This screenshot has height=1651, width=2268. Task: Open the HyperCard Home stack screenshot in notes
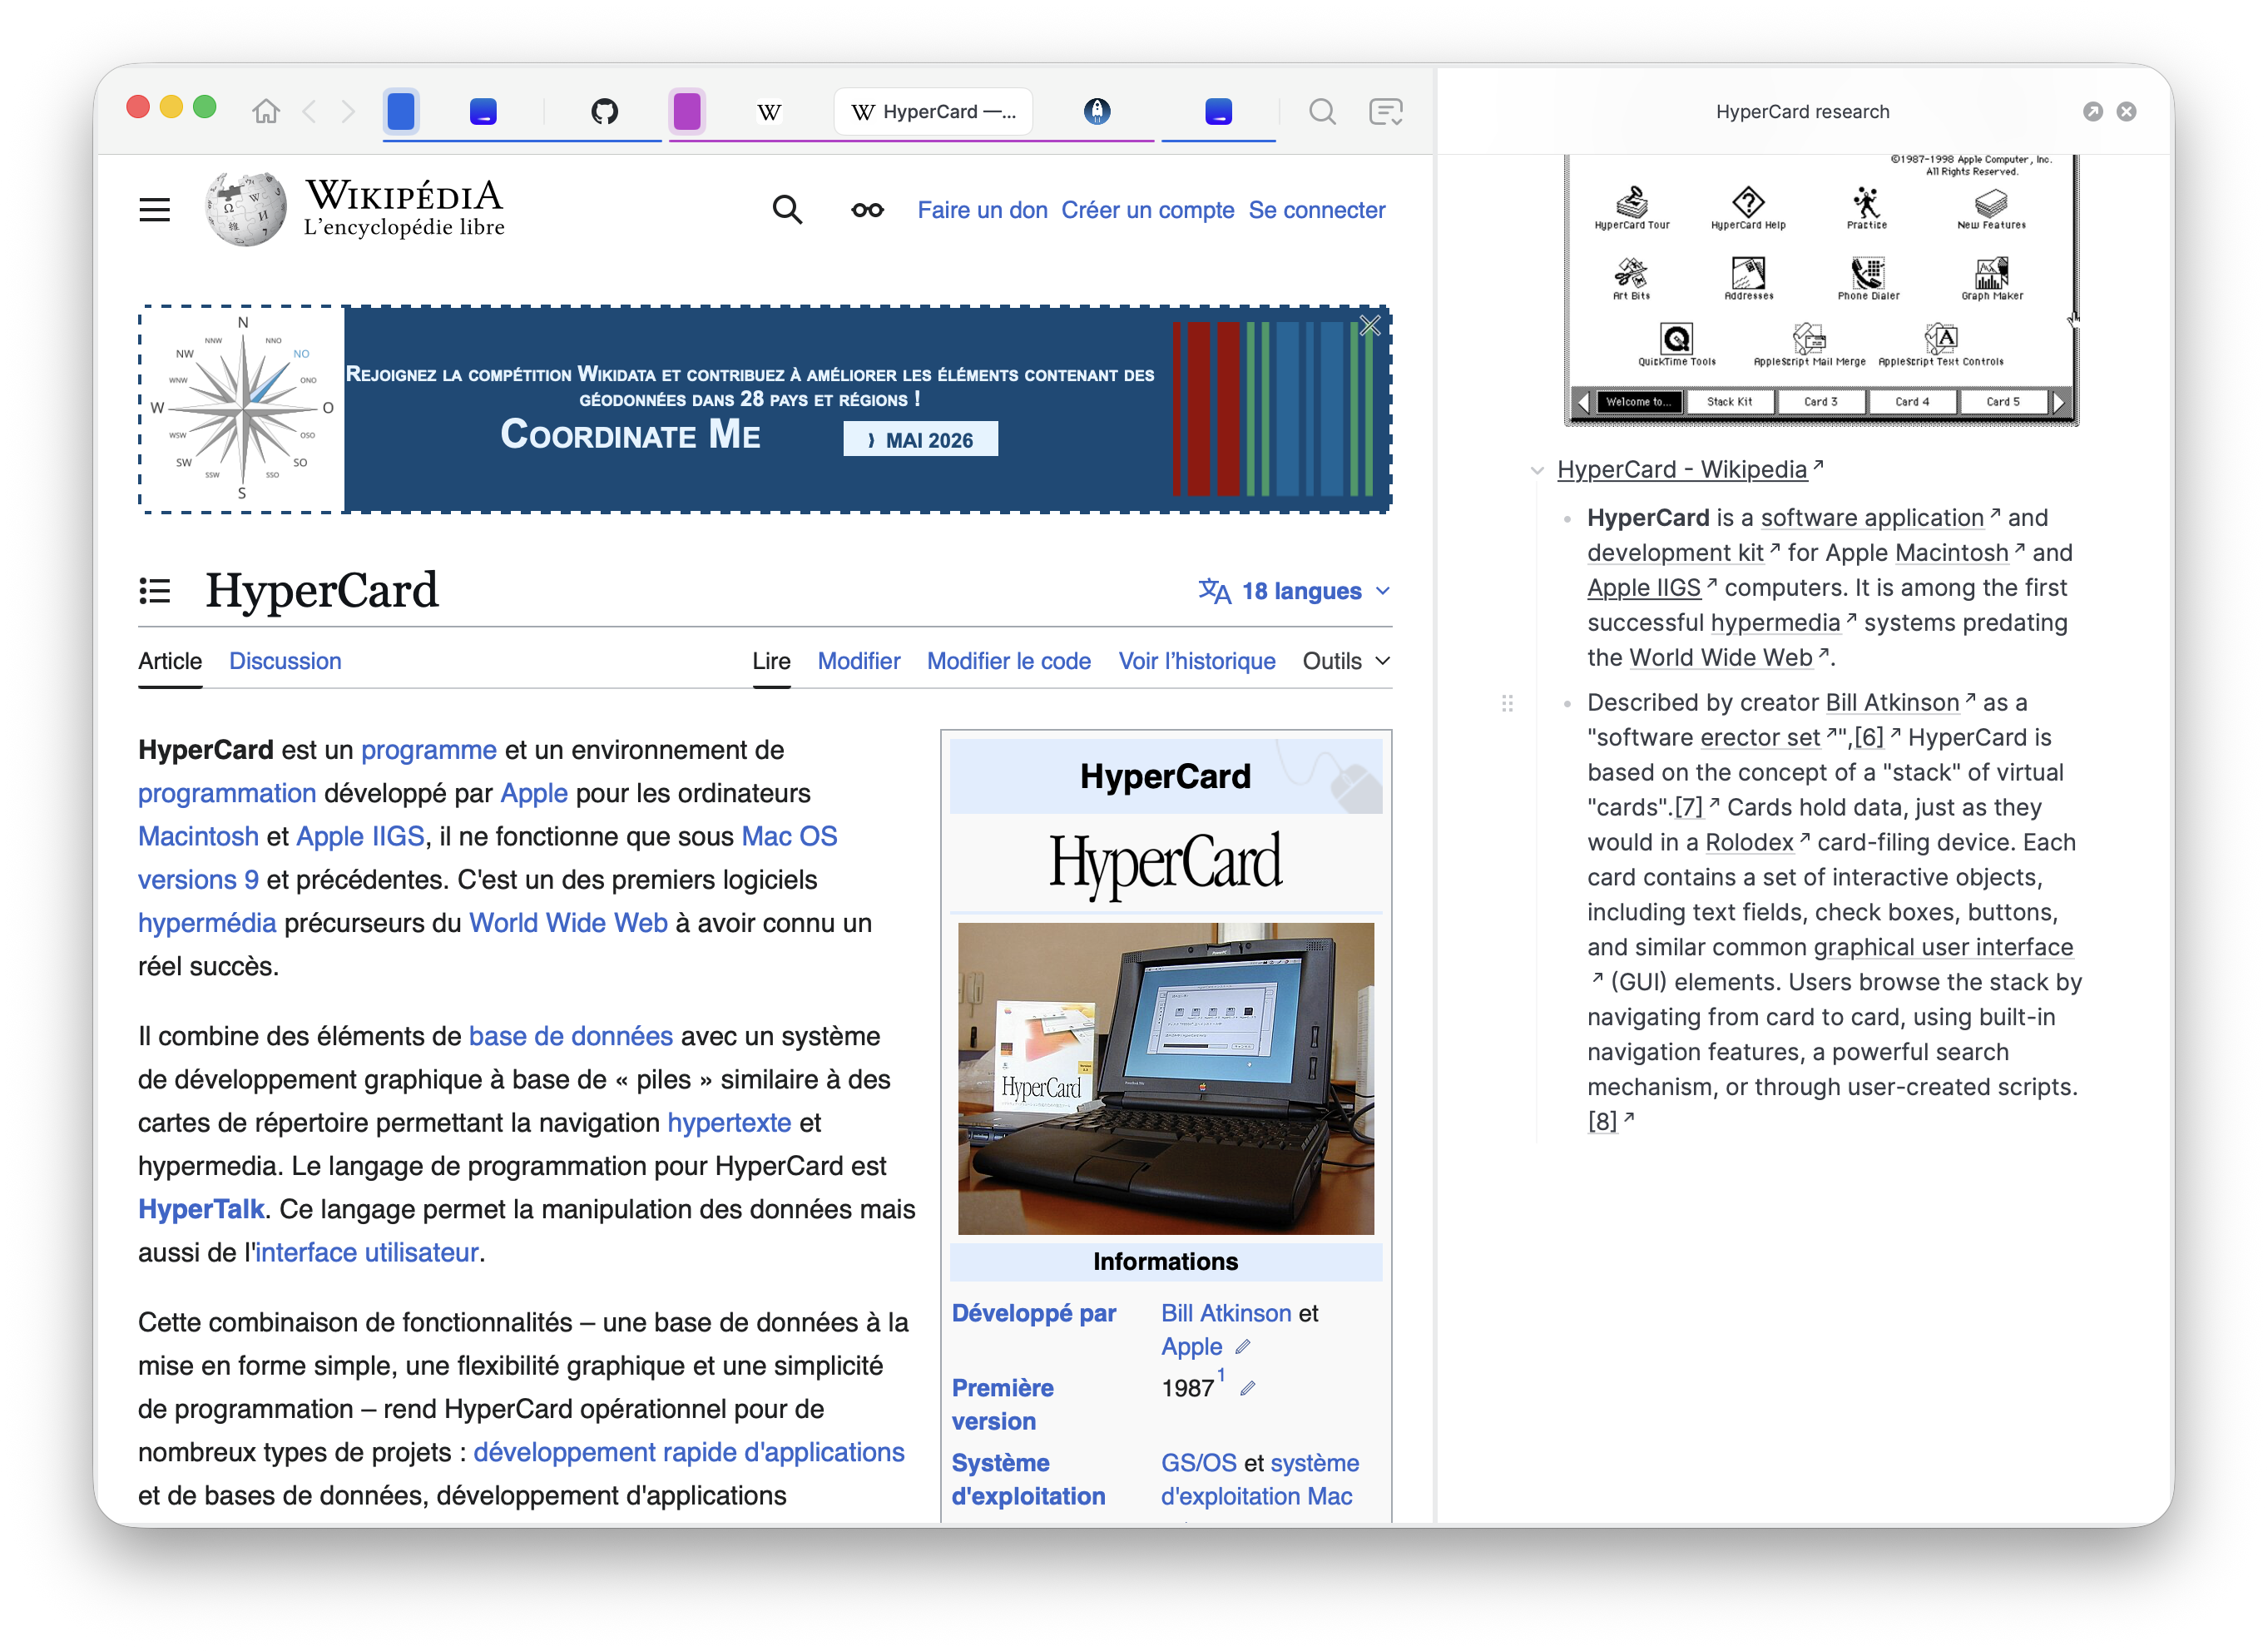1821,290
